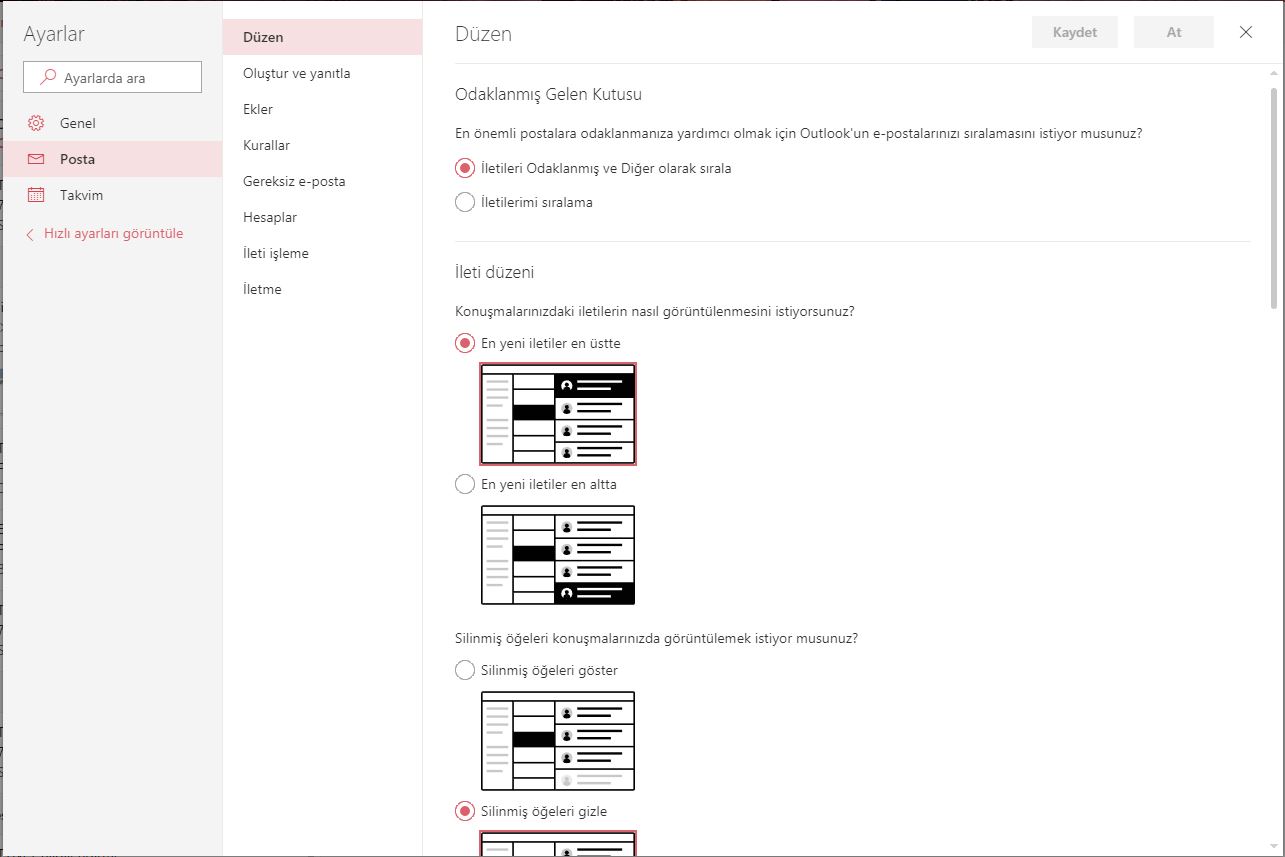
Task: Click the At discard button
Action: coord(1174,32)
